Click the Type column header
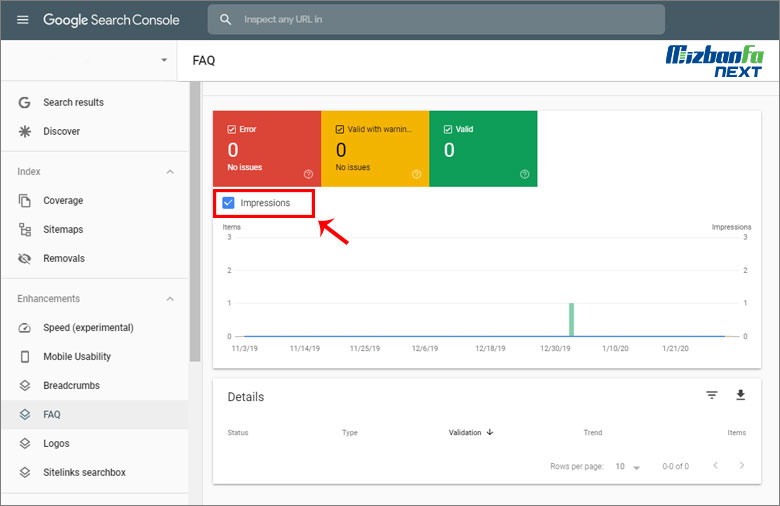This screenshot has width=780, height=506. tap(350, 432)
